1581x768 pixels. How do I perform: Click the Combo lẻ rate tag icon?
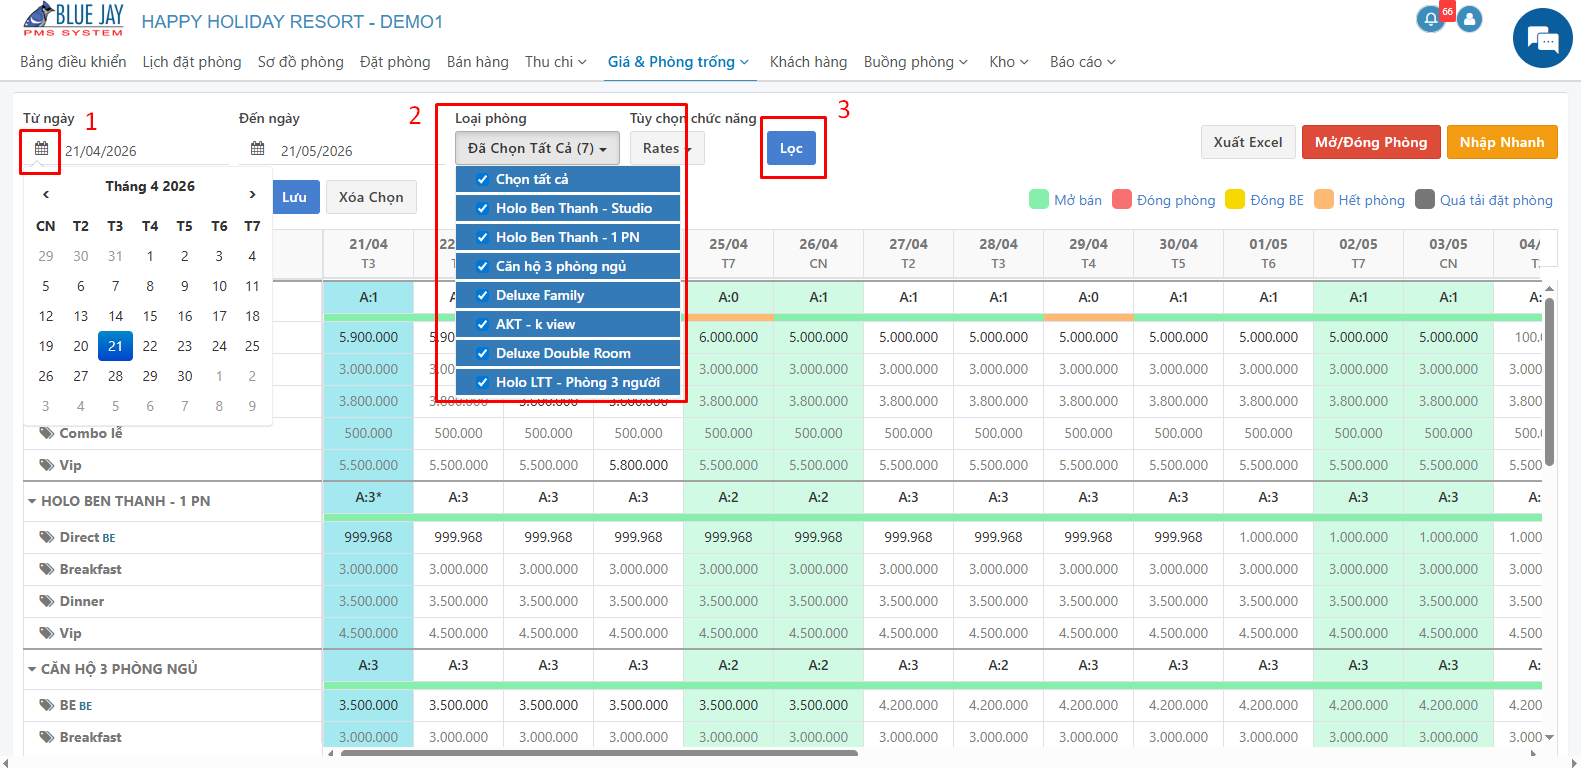(46, 433)
